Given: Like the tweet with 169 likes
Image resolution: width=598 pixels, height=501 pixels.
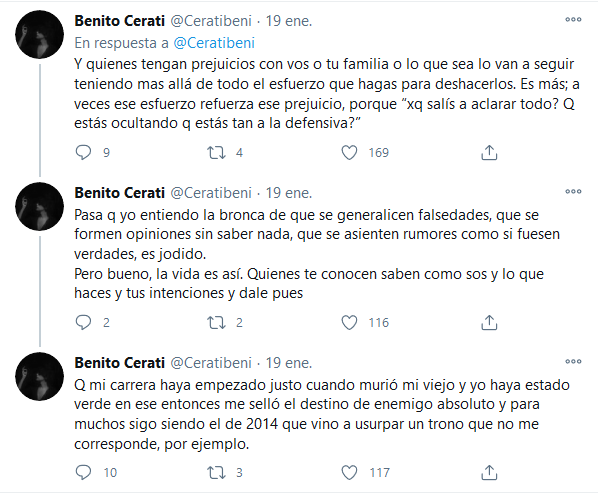Looking at the screenshot, I should (x=349, y=153).
